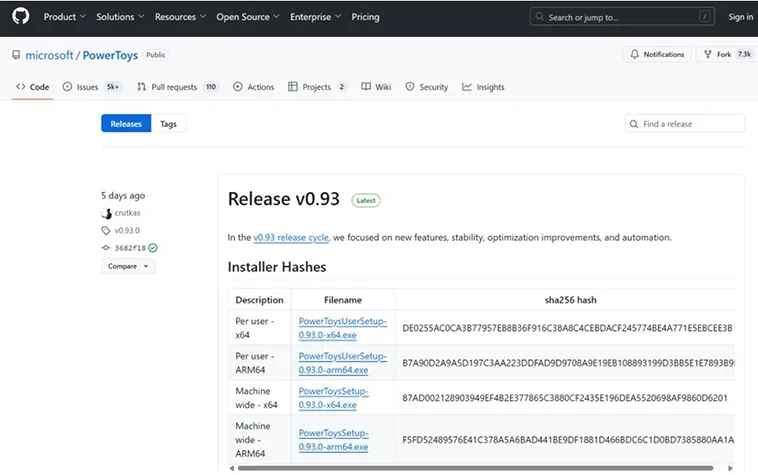Expand the Solutions dropdown menu
The image size is (758, 475).
119,17
